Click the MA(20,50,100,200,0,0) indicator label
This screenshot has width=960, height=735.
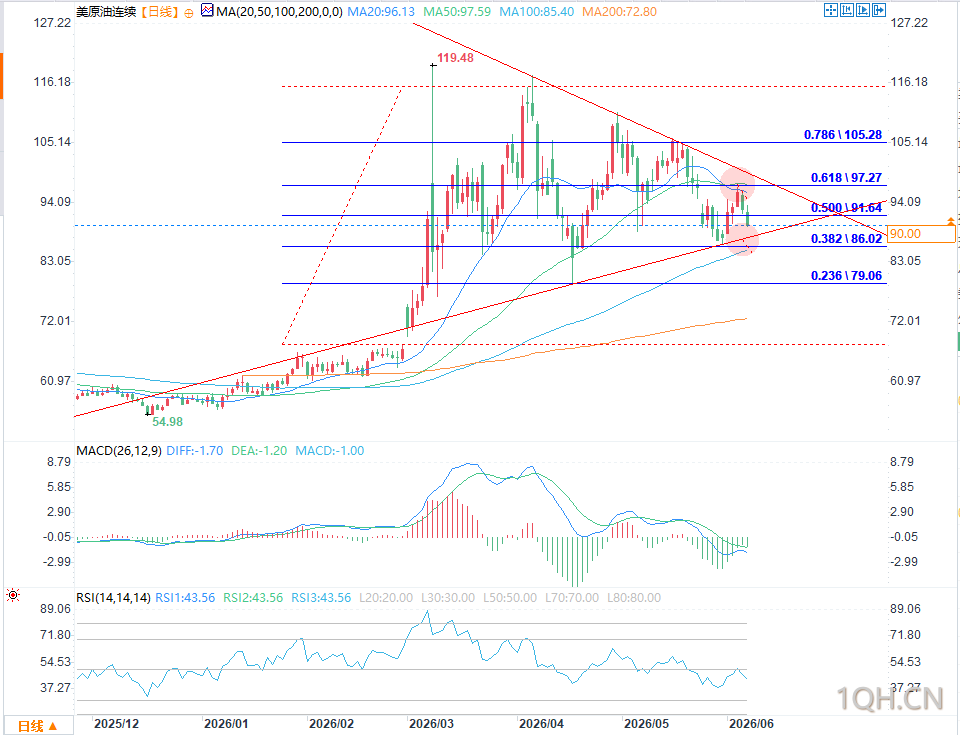click(279, 12)
